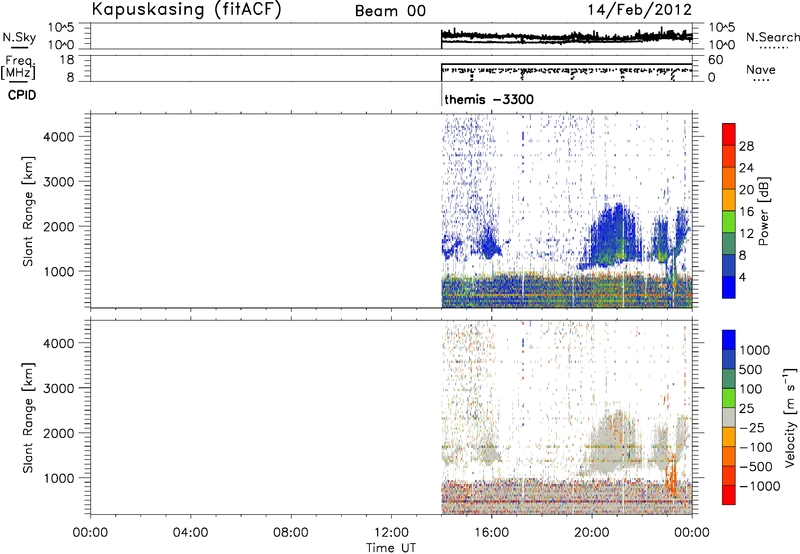Click the '16:00' time axis label
Image resolution: width=800 pixels, height=554 pixels.
[x=491, y=533]
